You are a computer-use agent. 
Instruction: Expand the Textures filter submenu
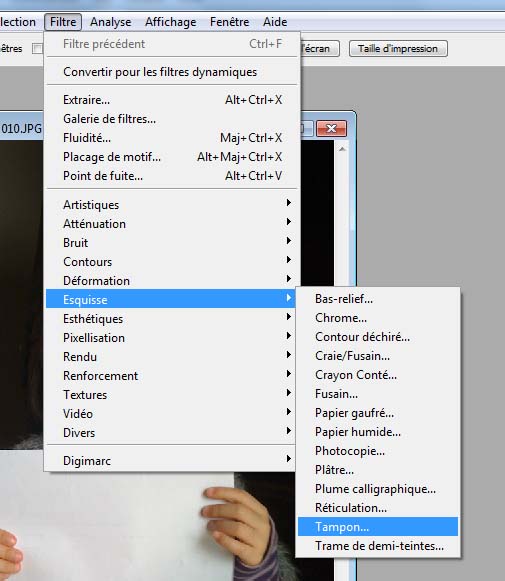170,395
